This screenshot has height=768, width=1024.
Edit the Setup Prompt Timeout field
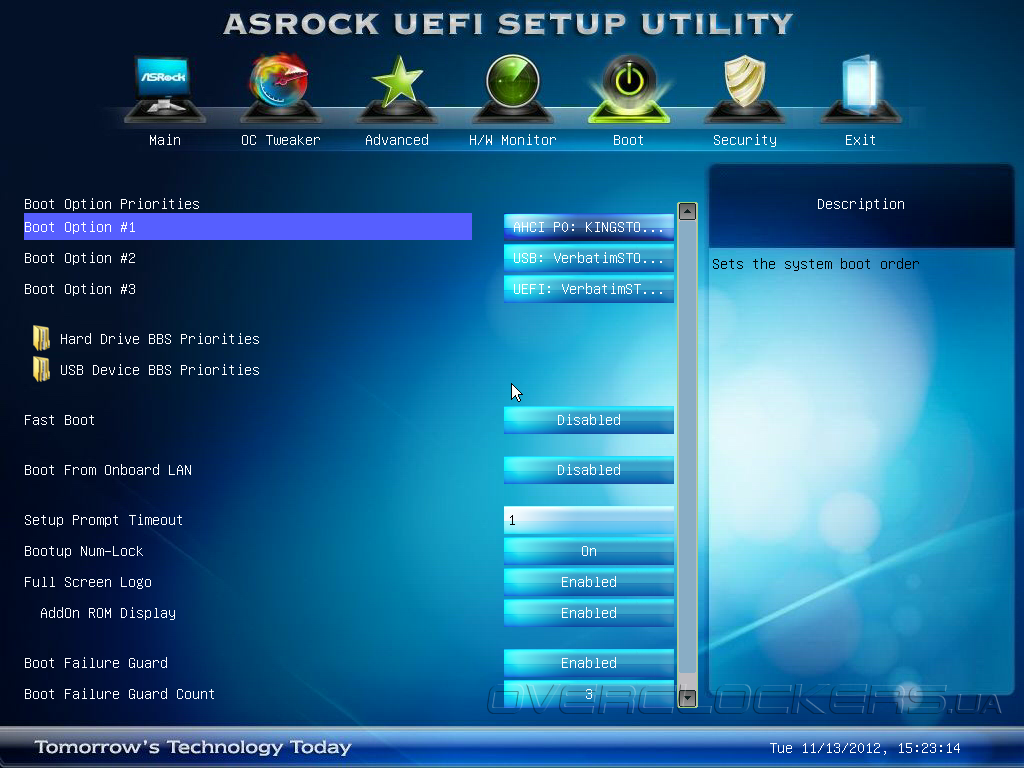pyautogui.click(x=588, y=520)
